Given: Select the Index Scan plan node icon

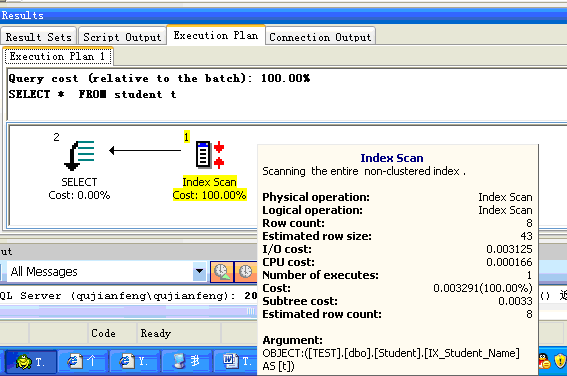Looking at the screenshot, I should coord(210,155).
